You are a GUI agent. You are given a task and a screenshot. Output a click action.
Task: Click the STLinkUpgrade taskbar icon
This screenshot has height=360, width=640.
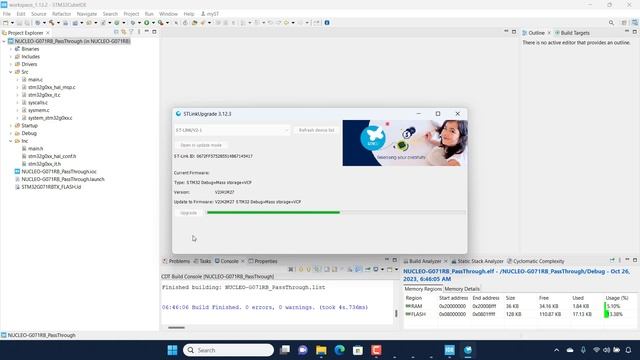[x=468, y=350]
